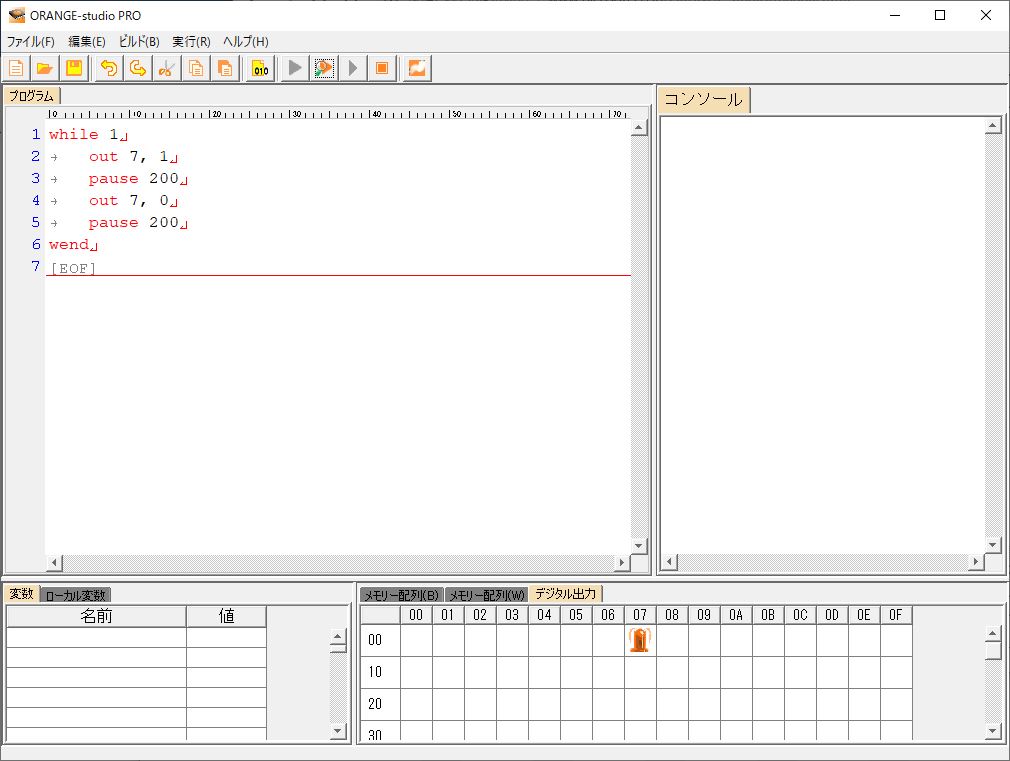Image resolution: width=1010 pixels, height=761 pixels.
Task: Switch to the メモリー配列(W) tab
Action: tap(486, 595)
